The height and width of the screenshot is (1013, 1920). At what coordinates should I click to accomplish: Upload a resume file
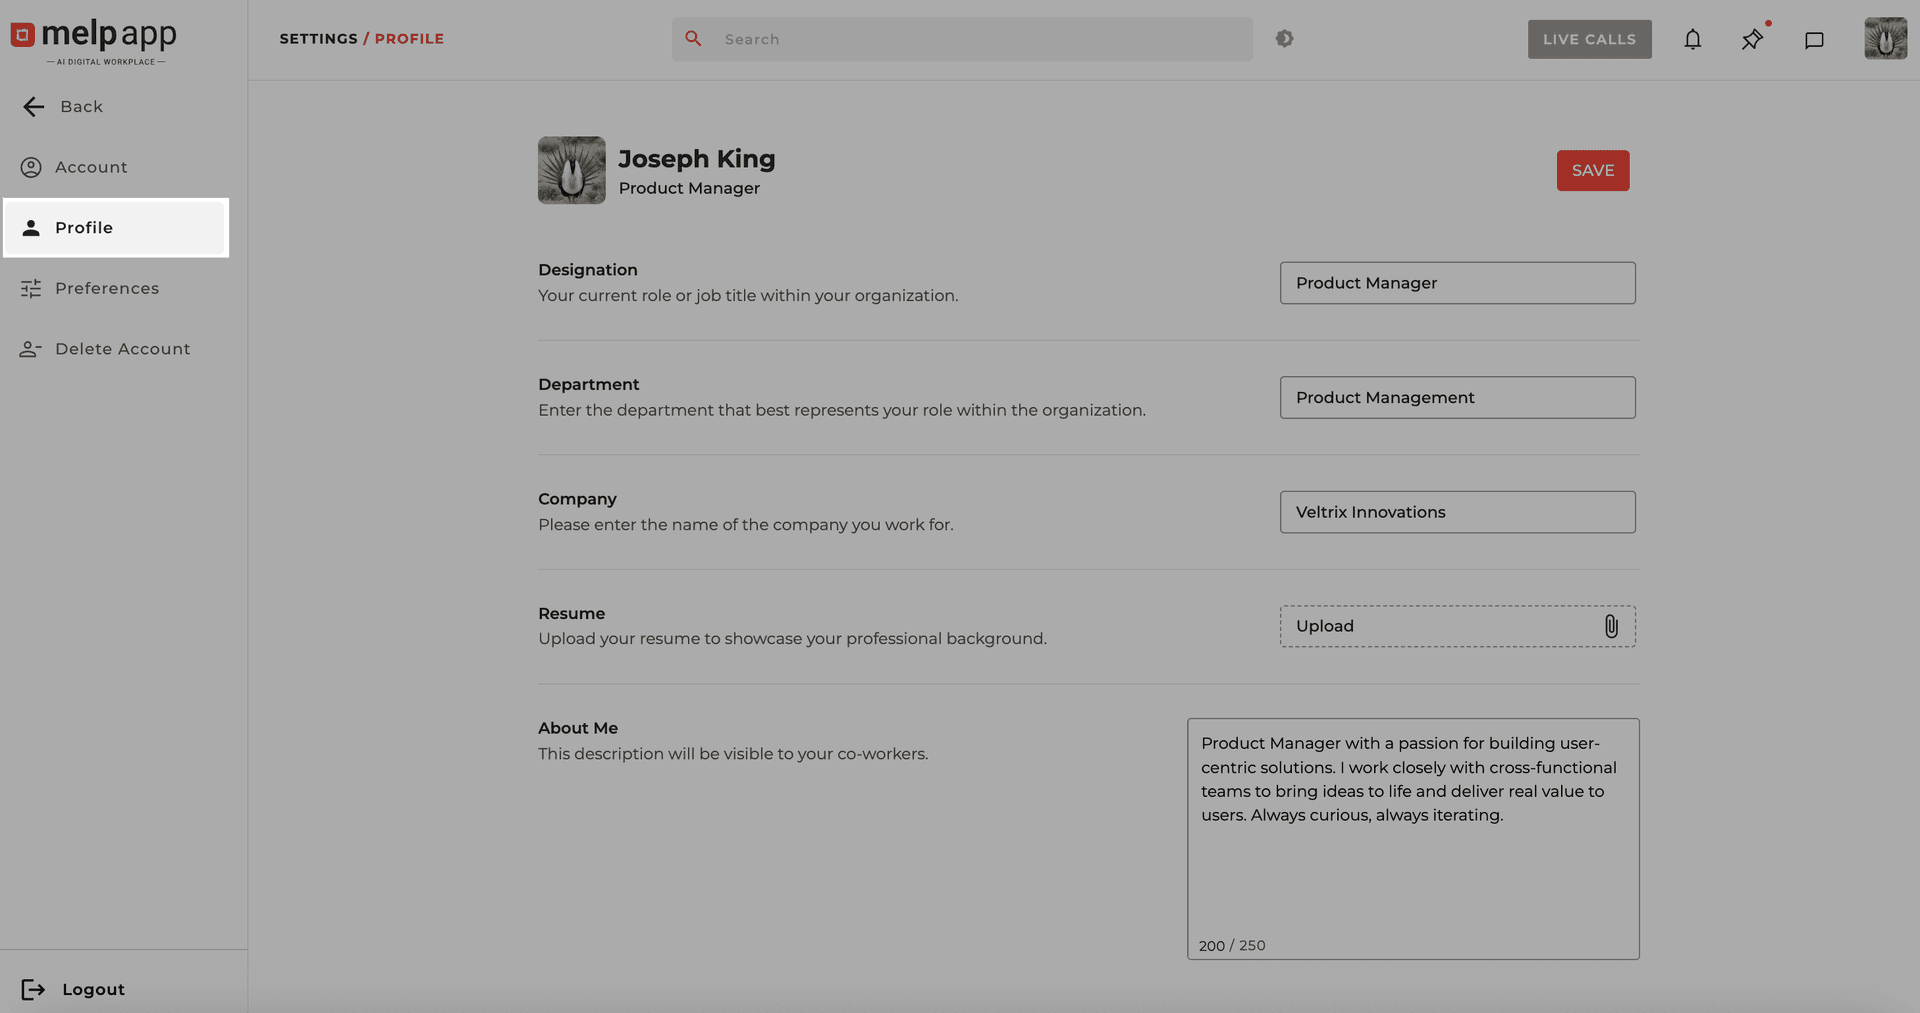pyautogui.click(x=1457, y=626)
